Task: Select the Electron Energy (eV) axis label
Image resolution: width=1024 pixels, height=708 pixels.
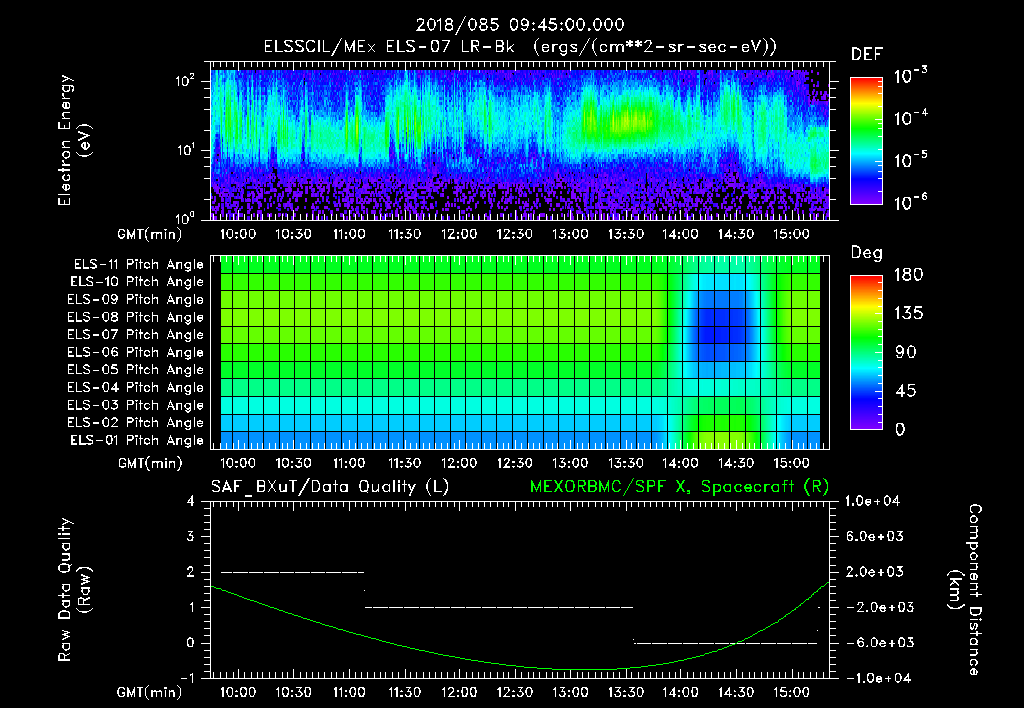Action: (74, 140)
